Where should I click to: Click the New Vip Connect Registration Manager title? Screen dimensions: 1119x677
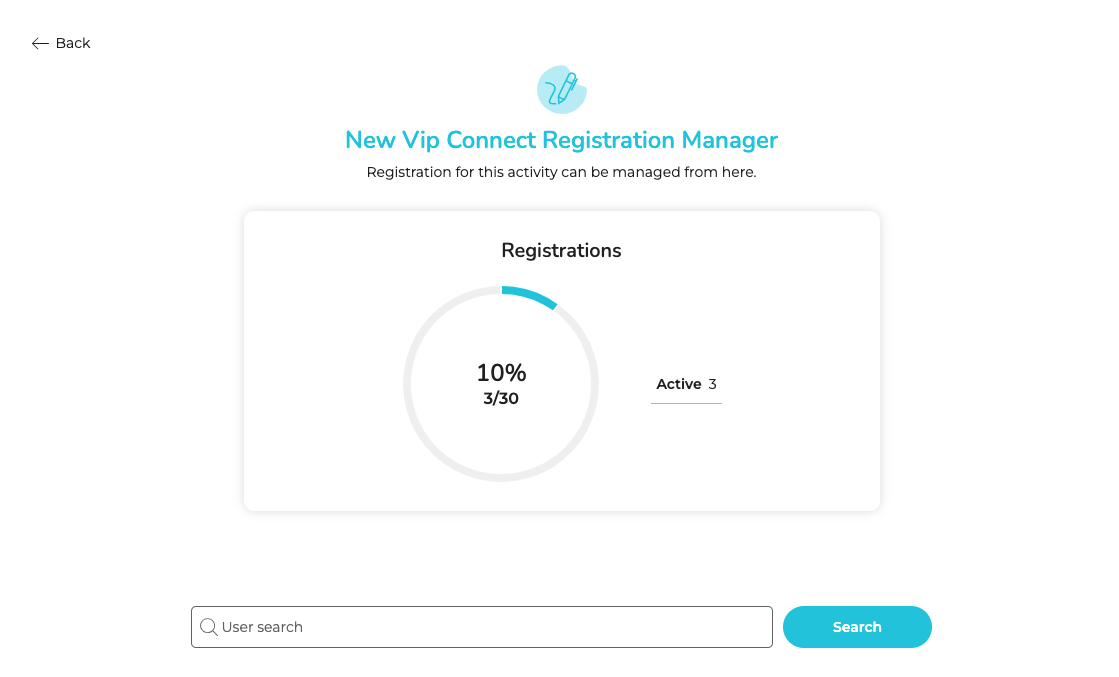(561, 140)
